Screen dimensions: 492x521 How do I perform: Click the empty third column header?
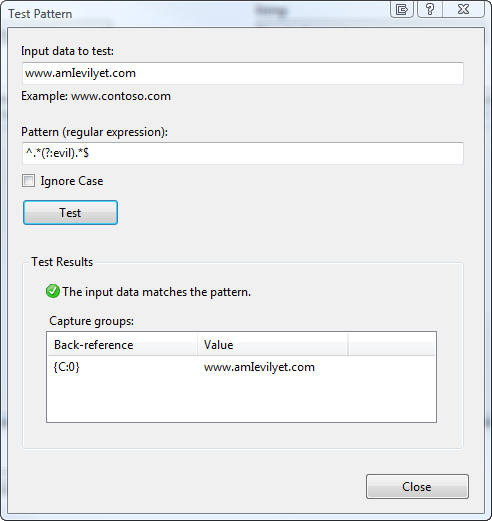coord(392,345)
